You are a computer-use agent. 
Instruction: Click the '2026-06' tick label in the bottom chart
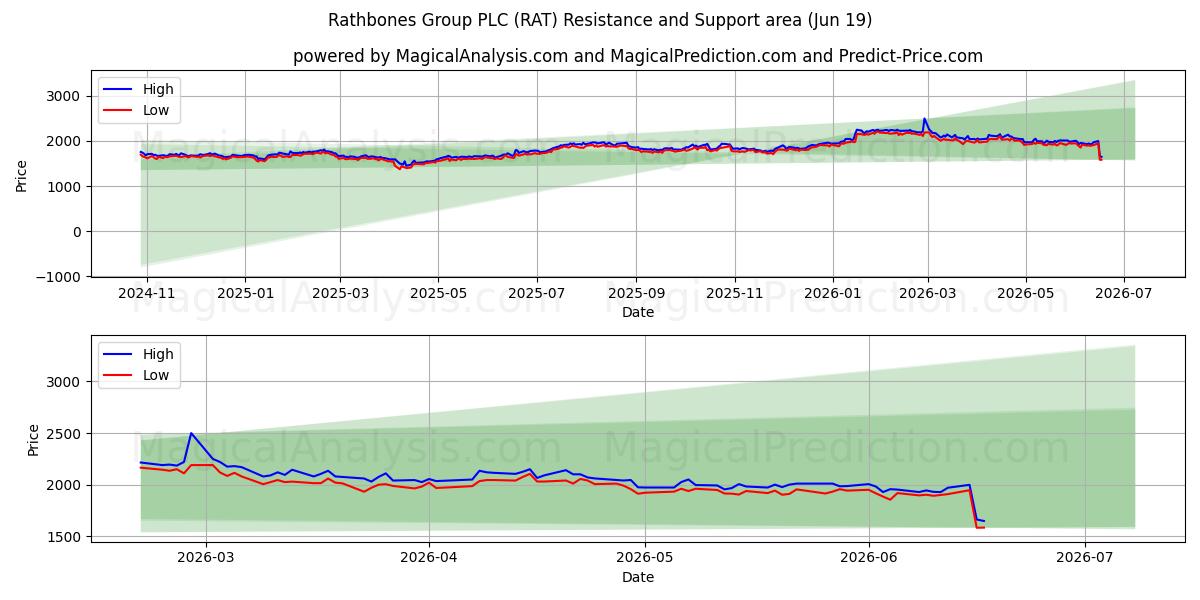[x=869, y=559]
